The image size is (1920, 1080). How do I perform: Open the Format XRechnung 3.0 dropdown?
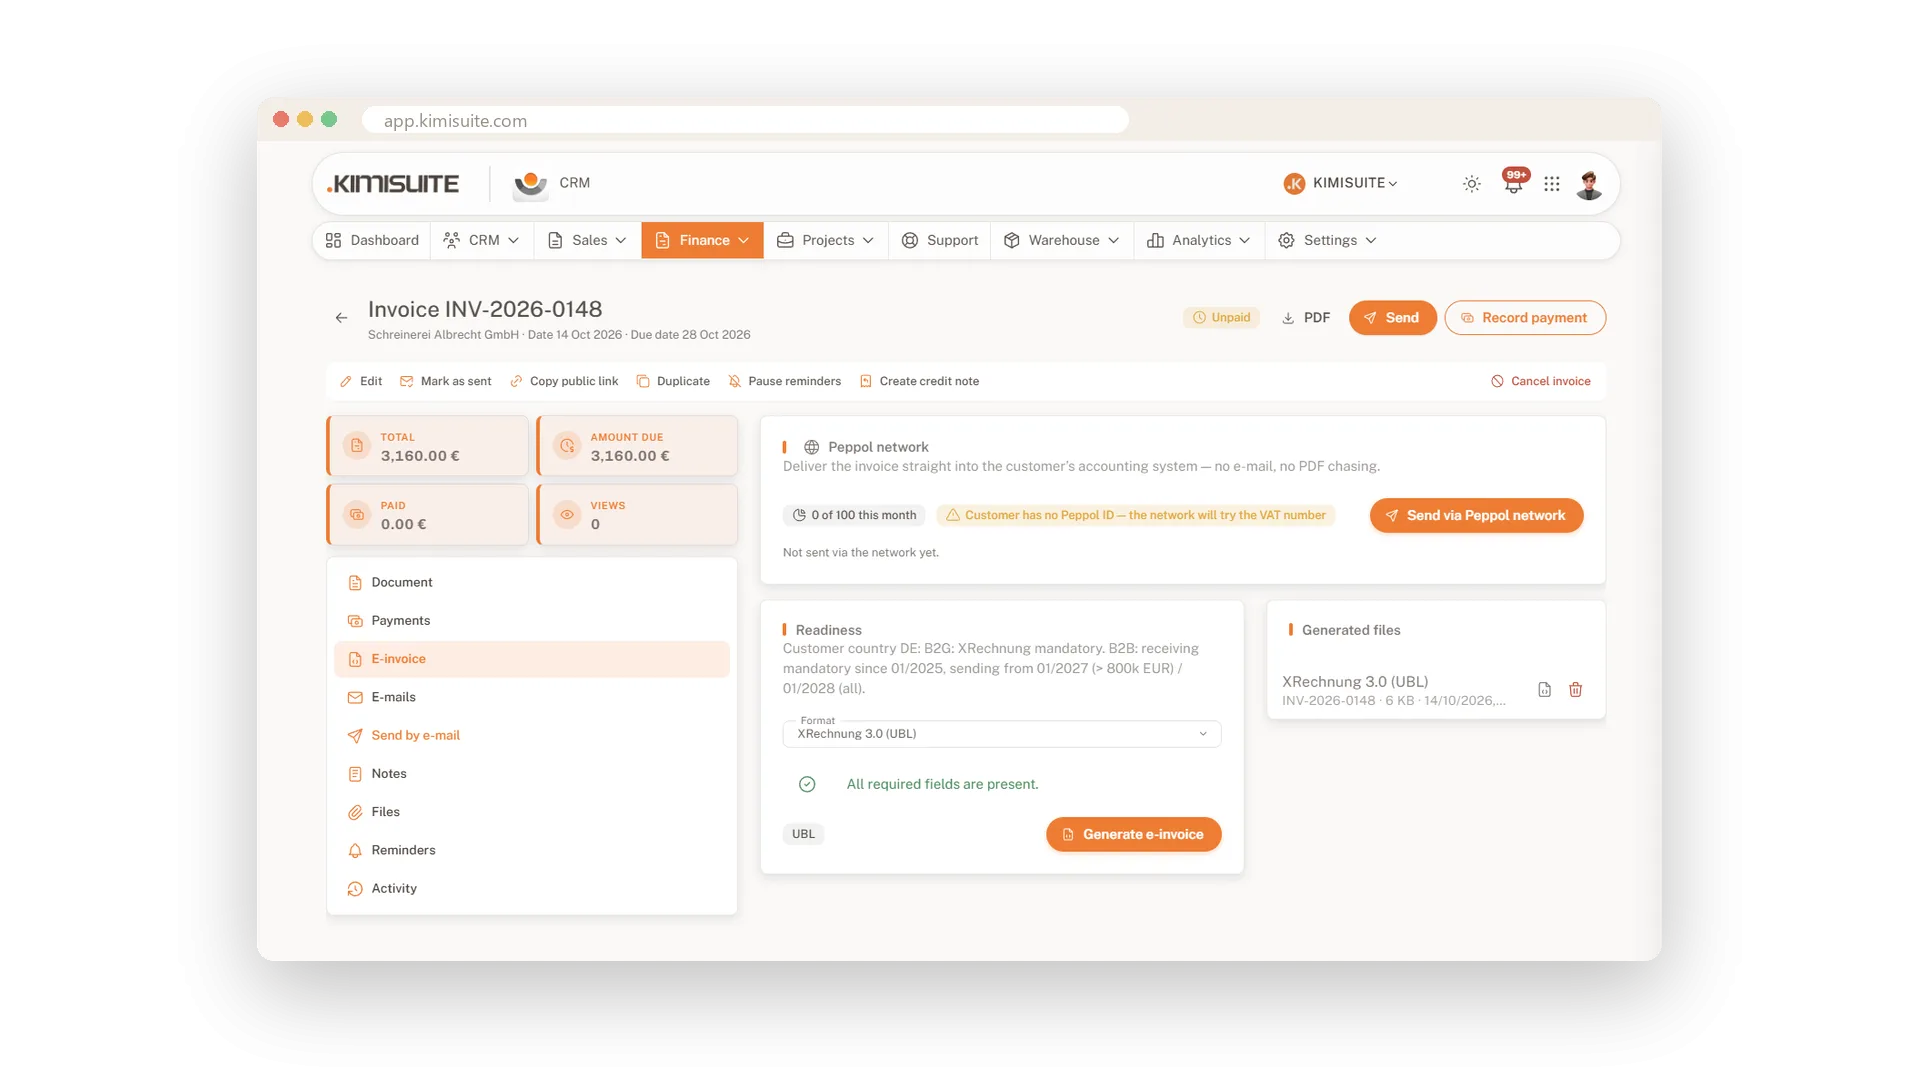(1002, 734)
